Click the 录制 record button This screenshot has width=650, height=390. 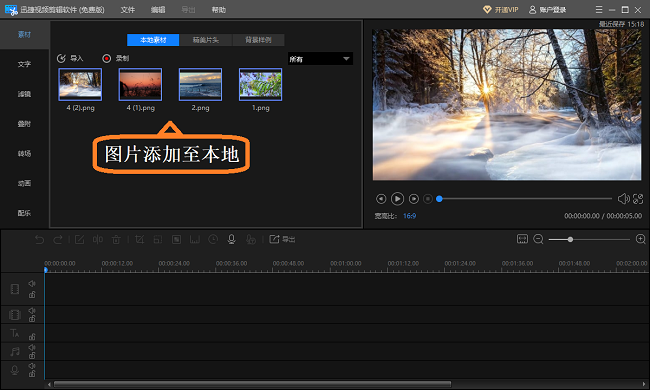coord(116,58)
